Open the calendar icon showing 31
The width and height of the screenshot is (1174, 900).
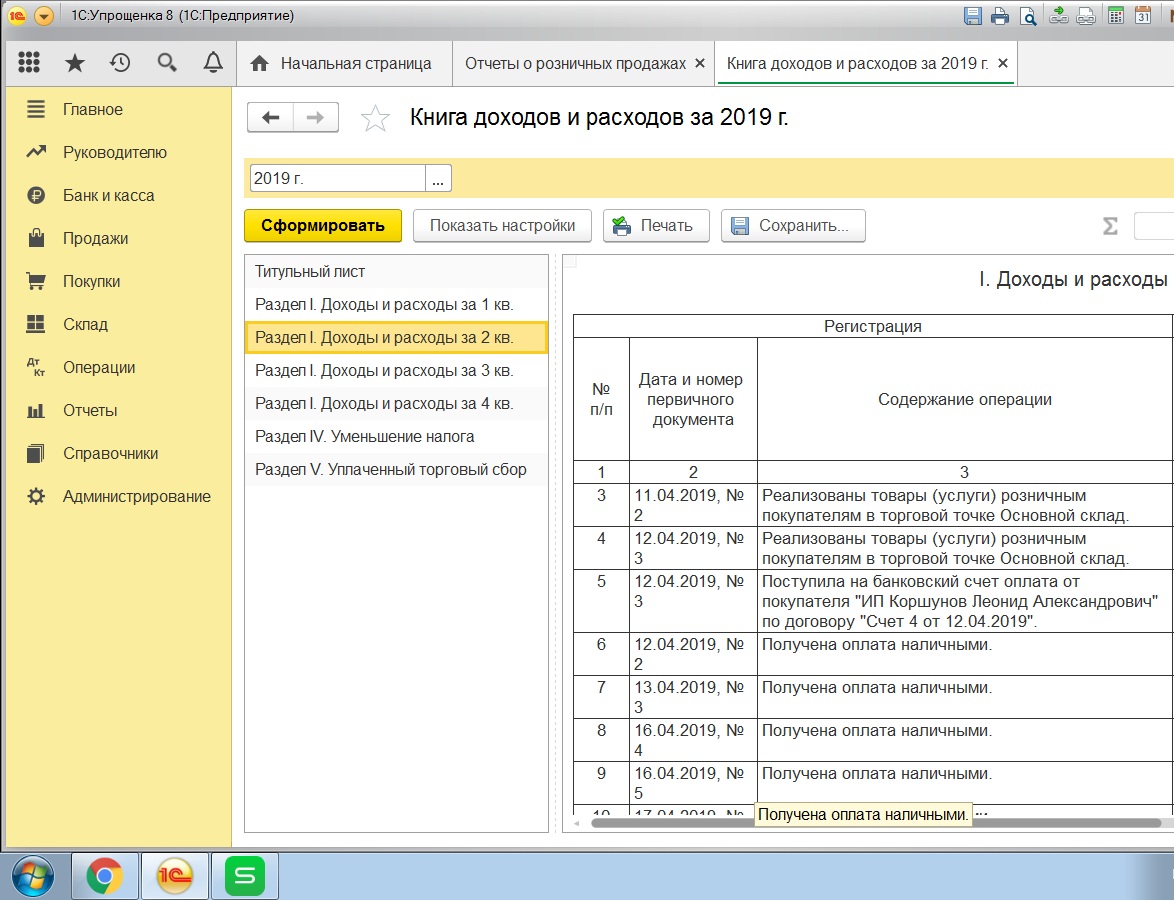1143,16
